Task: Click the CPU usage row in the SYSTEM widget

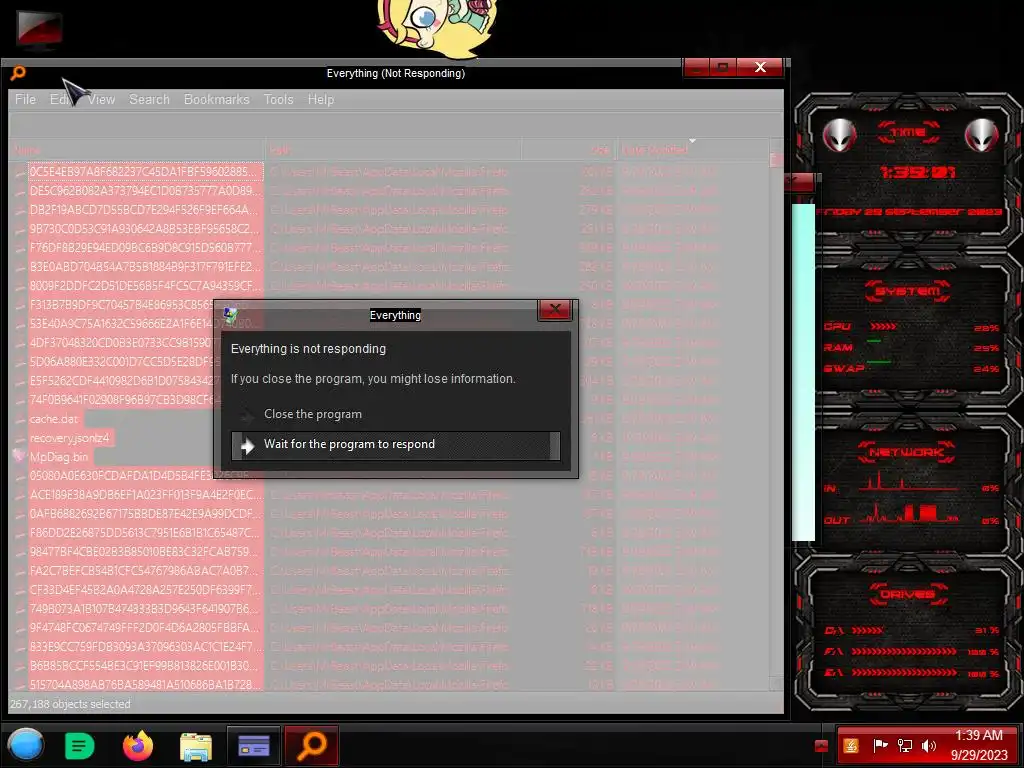Action: click(x=912, y=327)
